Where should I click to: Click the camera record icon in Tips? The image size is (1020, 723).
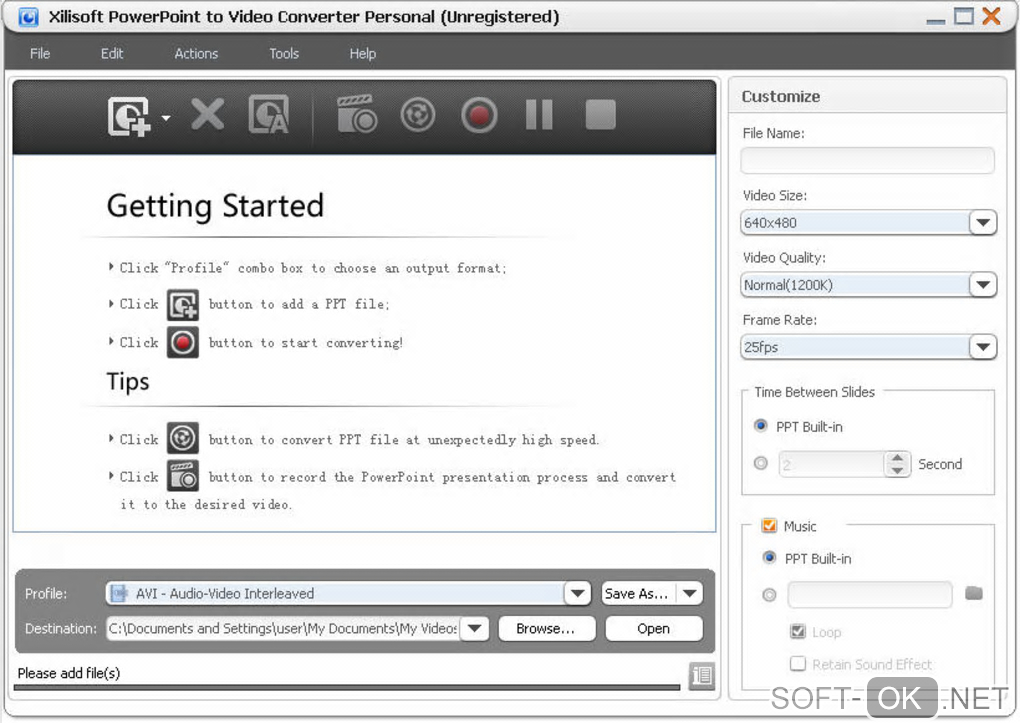tap(183, 476)
